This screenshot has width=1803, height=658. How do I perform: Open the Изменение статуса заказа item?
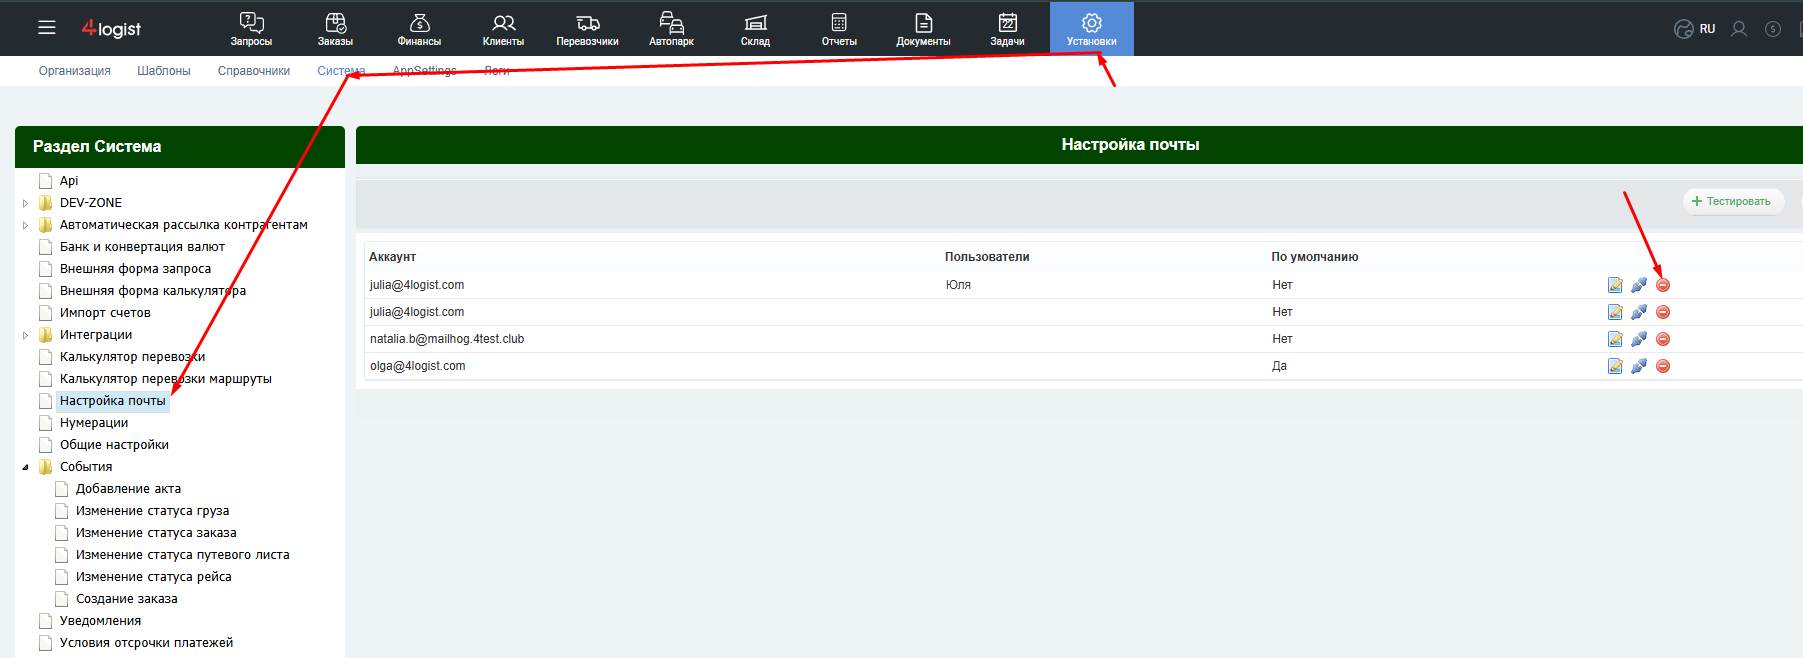point(156,533)
